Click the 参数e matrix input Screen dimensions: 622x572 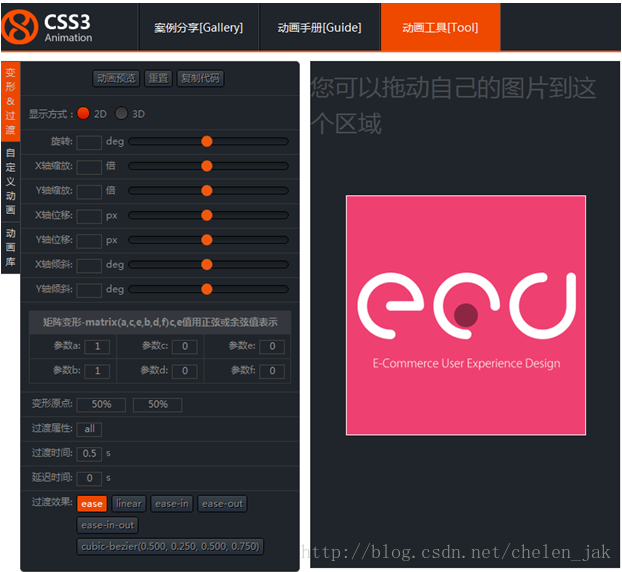point(272,347)
